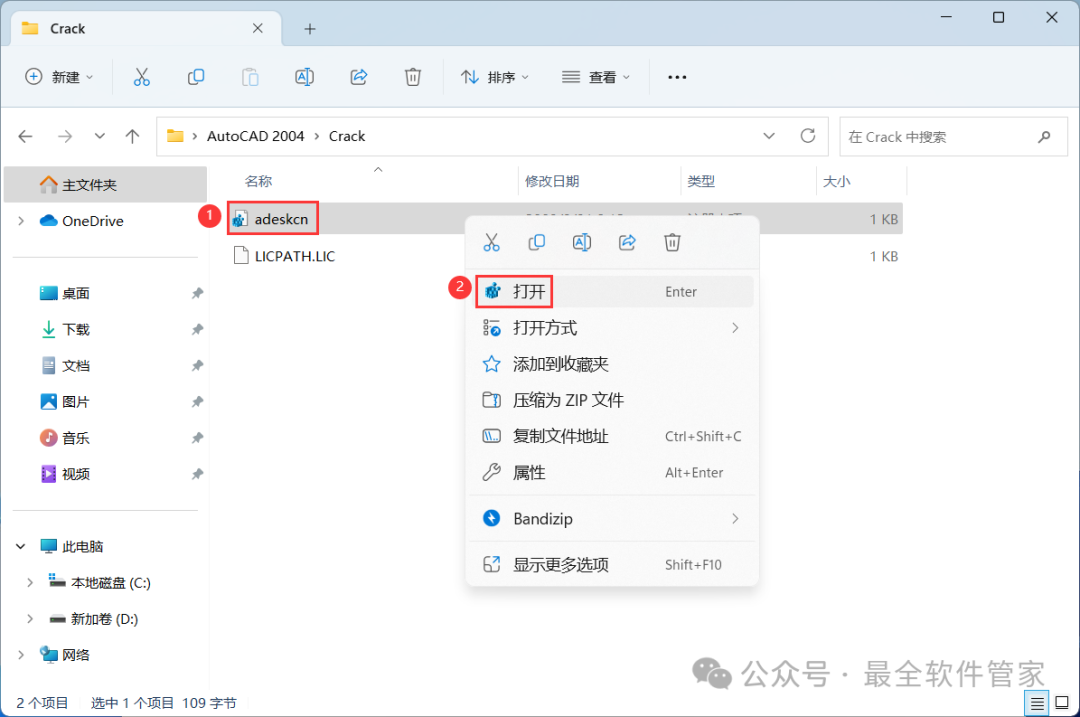The image size is (1080, 717).
Task: Sort by the 名称 column header
Action: click(258, 181)
